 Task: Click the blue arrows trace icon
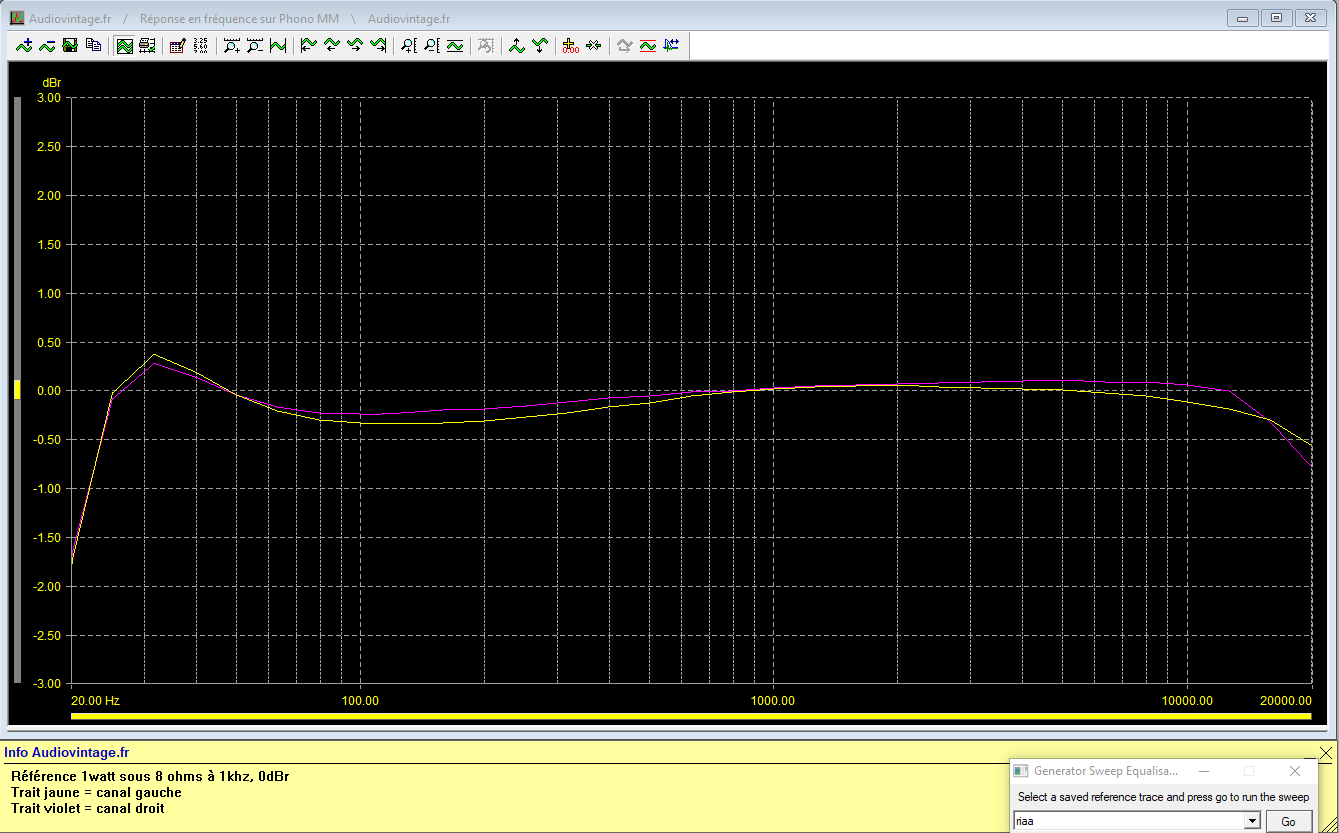click(x=670, y=45)
